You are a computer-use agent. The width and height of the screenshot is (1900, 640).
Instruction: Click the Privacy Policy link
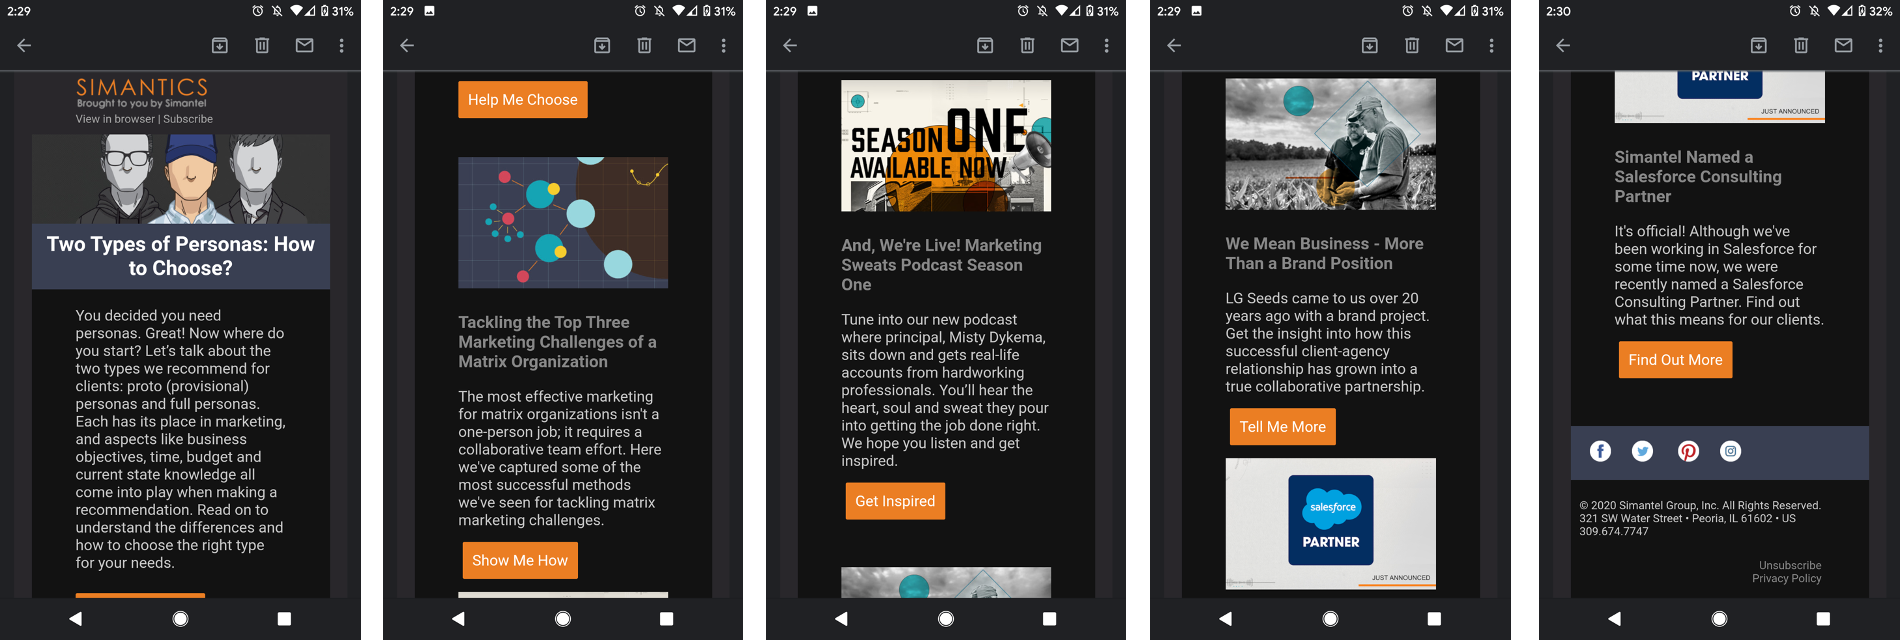(x=1787, y=579)
